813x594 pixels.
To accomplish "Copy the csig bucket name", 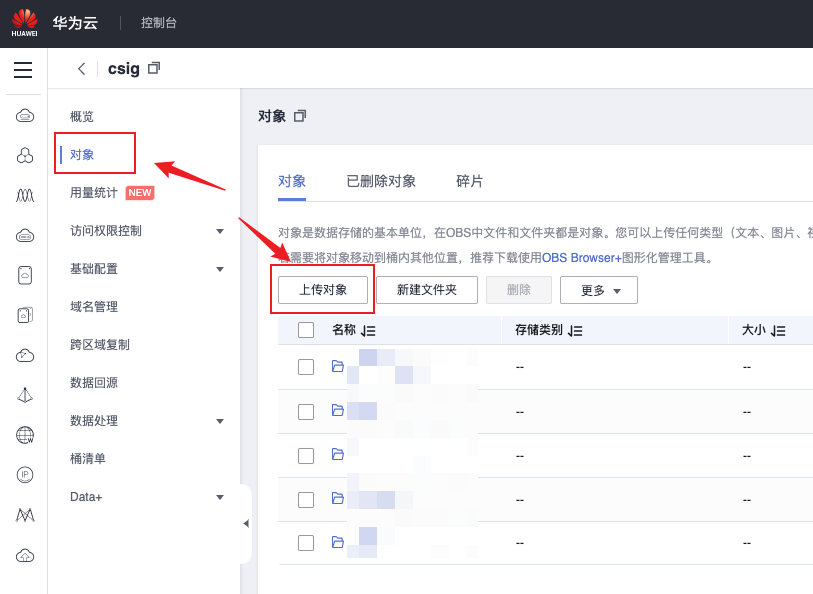I will tap(154, 69).
